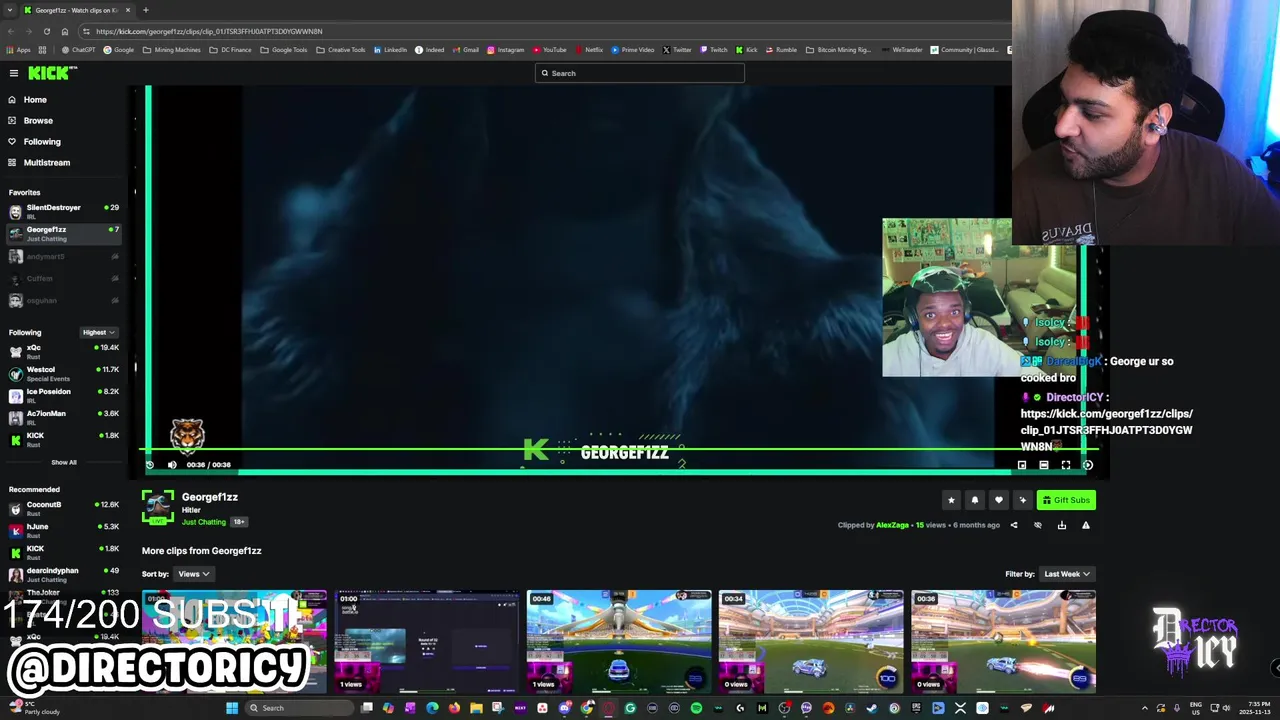Click Georgef1zz channel avatar
The width and height of the screenshot is (1280, 720).
tap(158, 508)
